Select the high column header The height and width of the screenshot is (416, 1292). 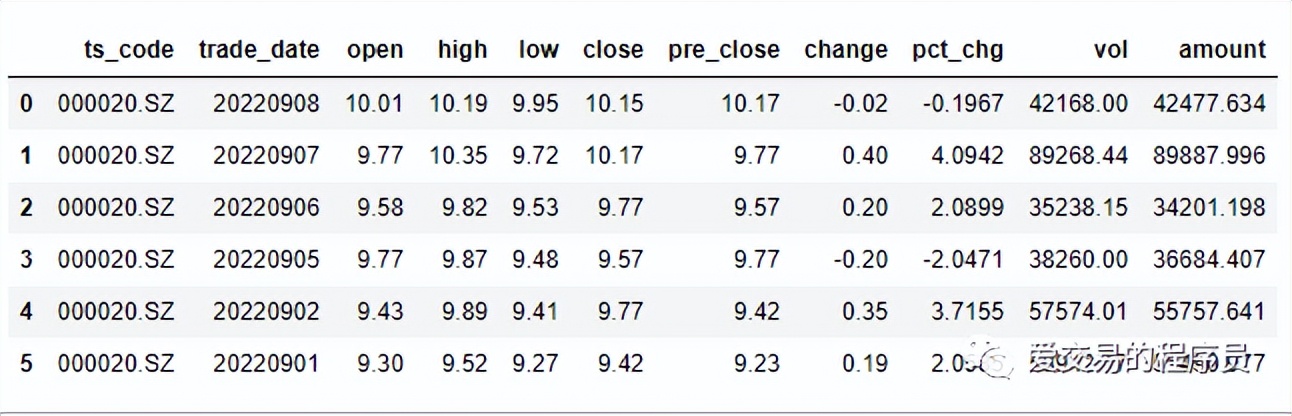tap(462, 50)
